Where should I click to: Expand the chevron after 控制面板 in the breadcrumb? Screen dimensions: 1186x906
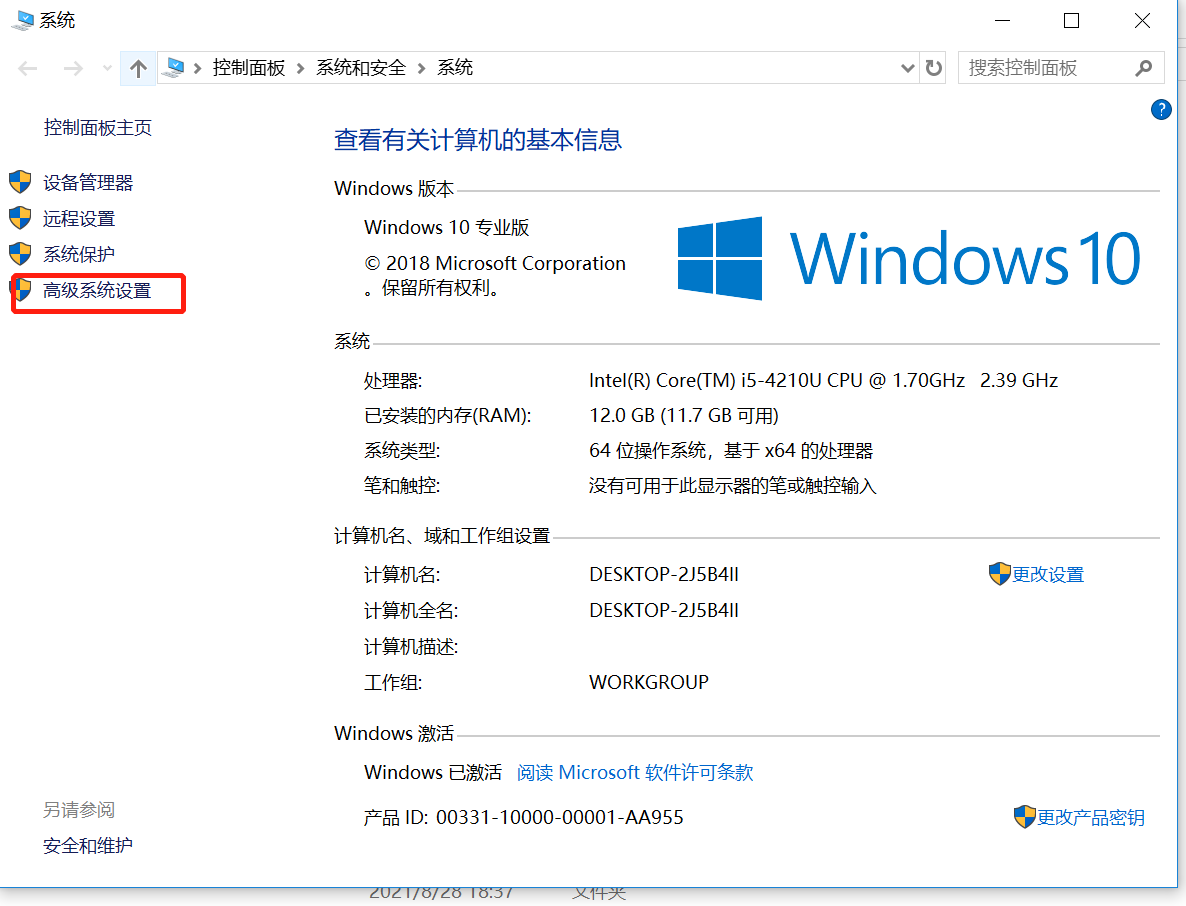pyautogui.click(x=300, y=69)
